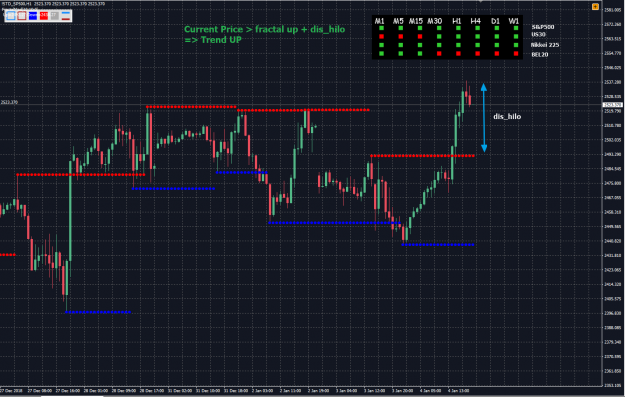Viewport: 625px width, 397px height.
Task: Click the W1 timeframe column header
Action: pyautogui.click(x=514, y=21)
